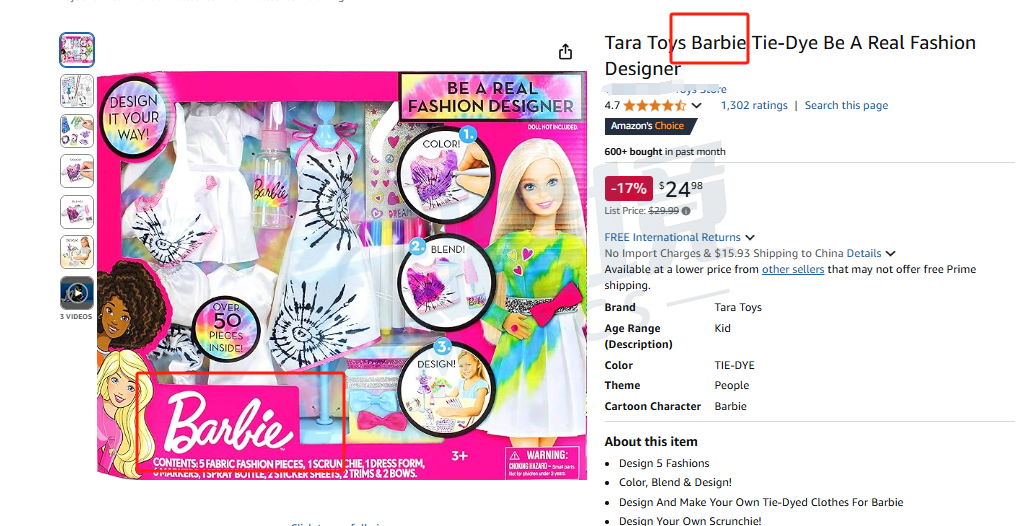Open the list price info icon
Image resolution: width=1025 pixels, height=526 pixels.
click(686, 211)
